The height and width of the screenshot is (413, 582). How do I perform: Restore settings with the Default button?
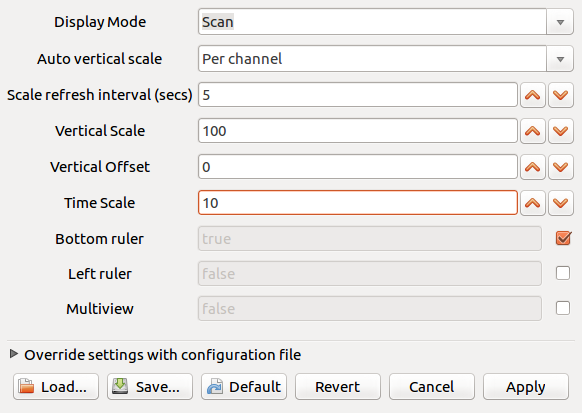pyautogui.click(x=244, y=387)
